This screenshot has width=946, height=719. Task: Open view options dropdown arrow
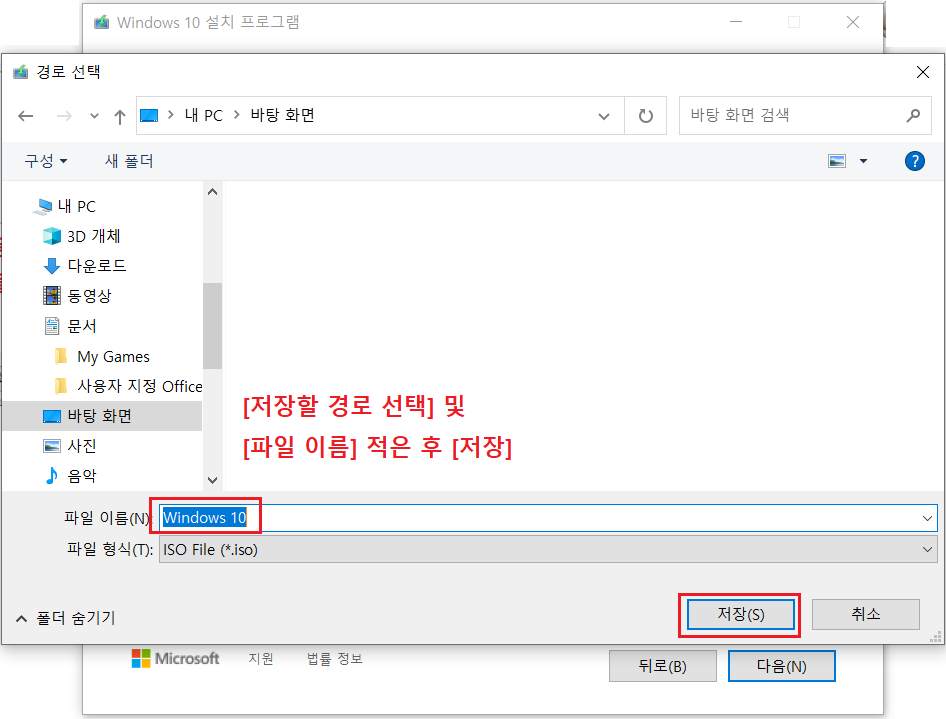pos(863,161)
